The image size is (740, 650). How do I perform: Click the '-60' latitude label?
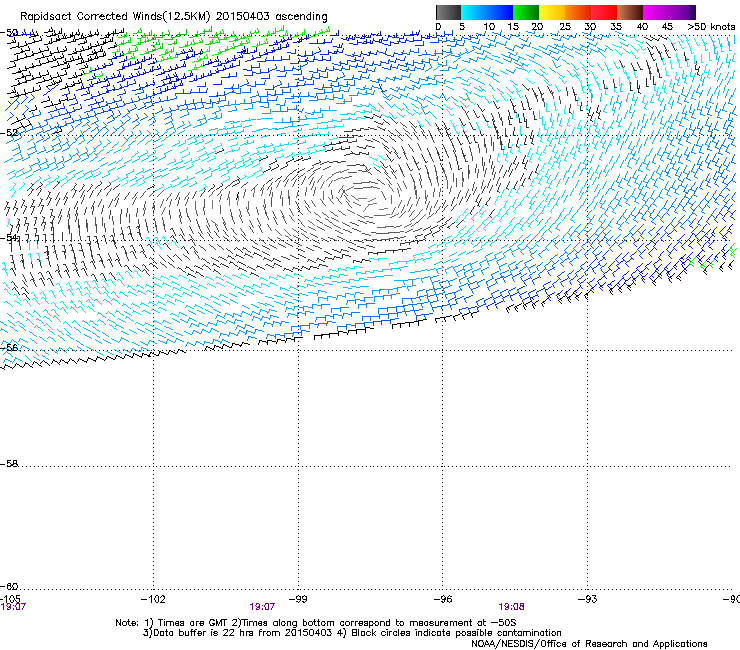pos(9,586)
